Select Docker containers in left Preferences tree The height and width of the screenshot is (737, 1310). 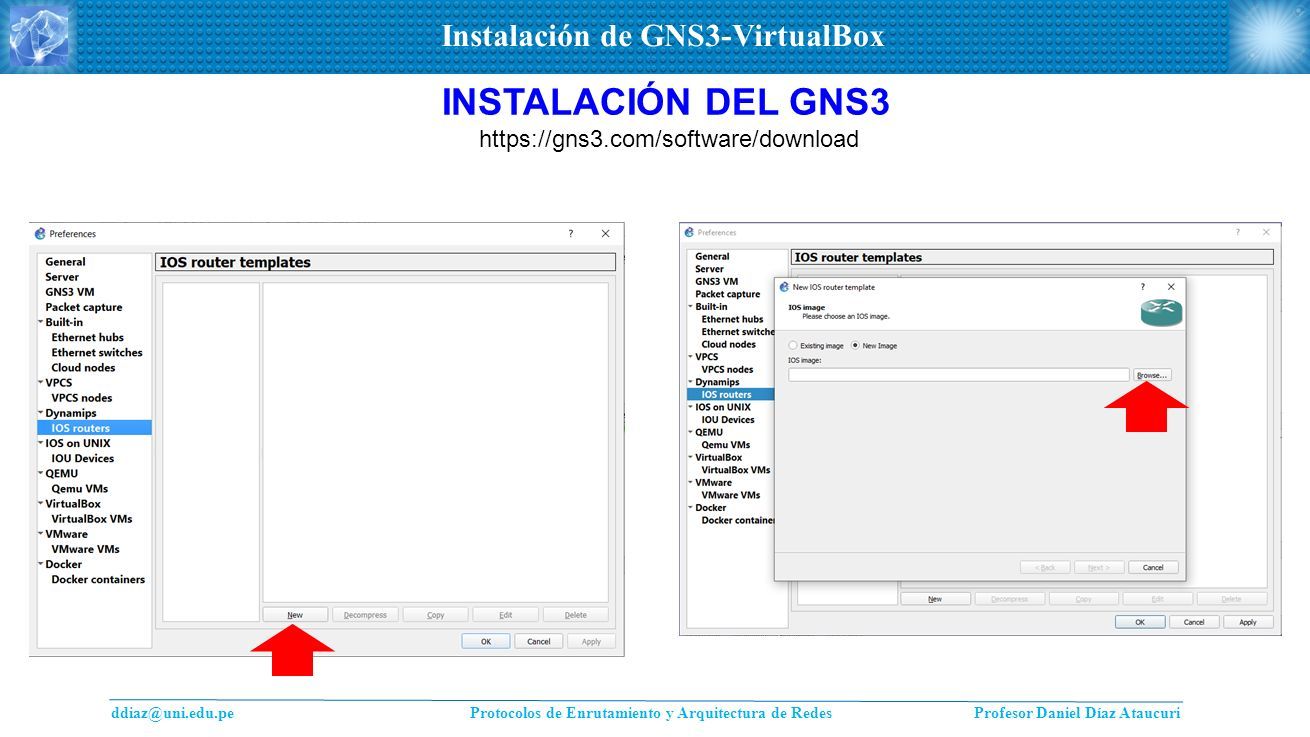pyautogui.click(x=98, y=579)
